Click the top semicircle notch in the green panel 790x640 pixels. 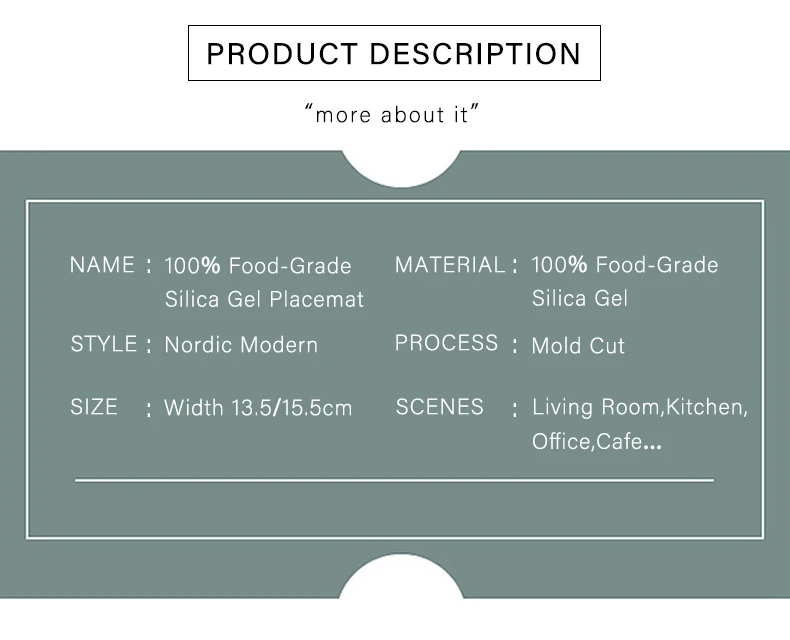pyautogui.click(x=402, y=168)
